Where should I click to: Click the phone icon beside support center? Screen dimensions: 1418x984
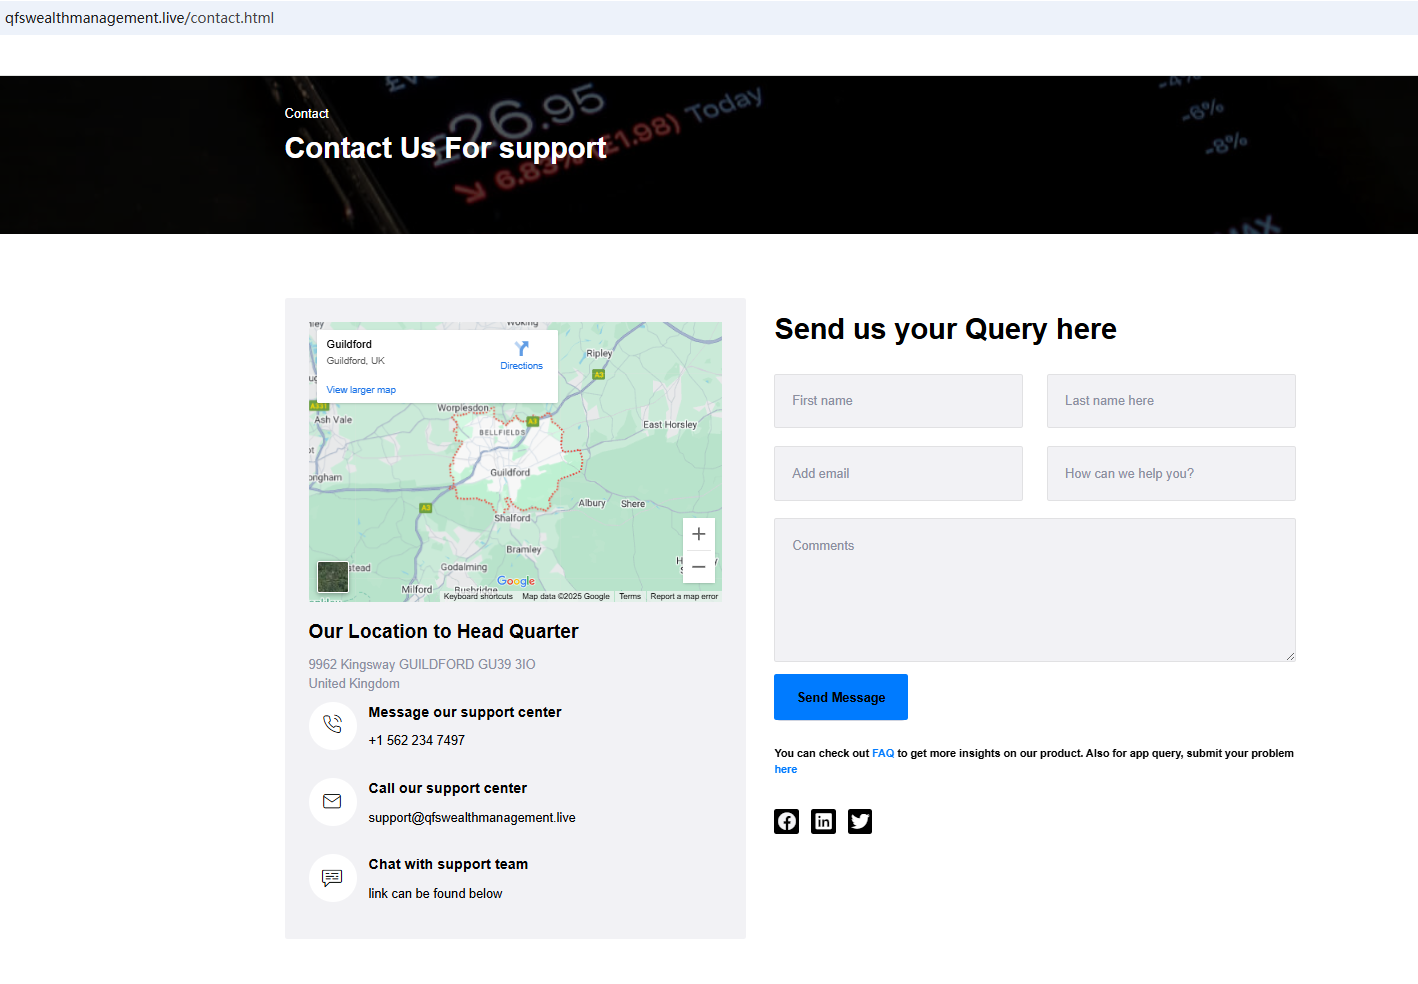[x=332, y=725]
